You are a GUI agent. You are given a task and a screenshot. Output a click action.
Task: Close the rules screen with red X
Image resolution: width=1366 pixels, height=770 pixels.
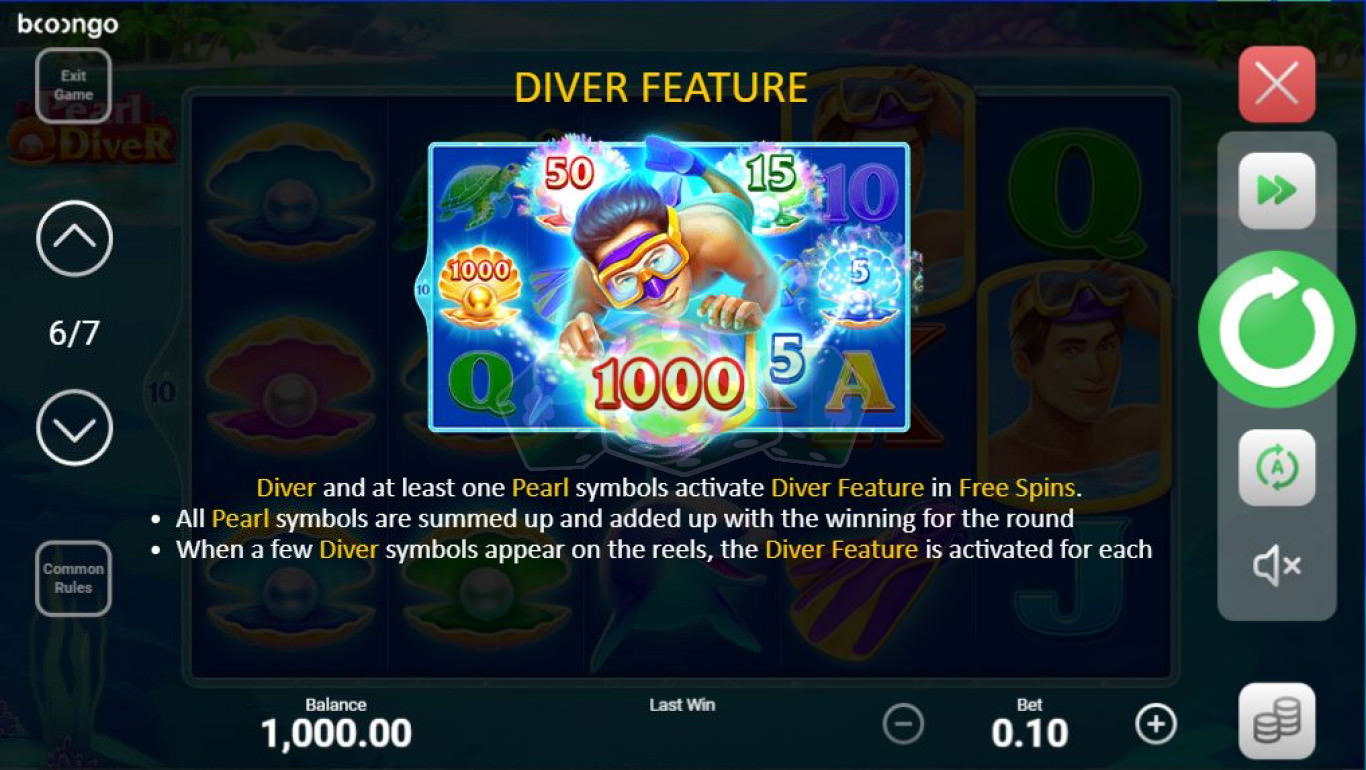1277,84
